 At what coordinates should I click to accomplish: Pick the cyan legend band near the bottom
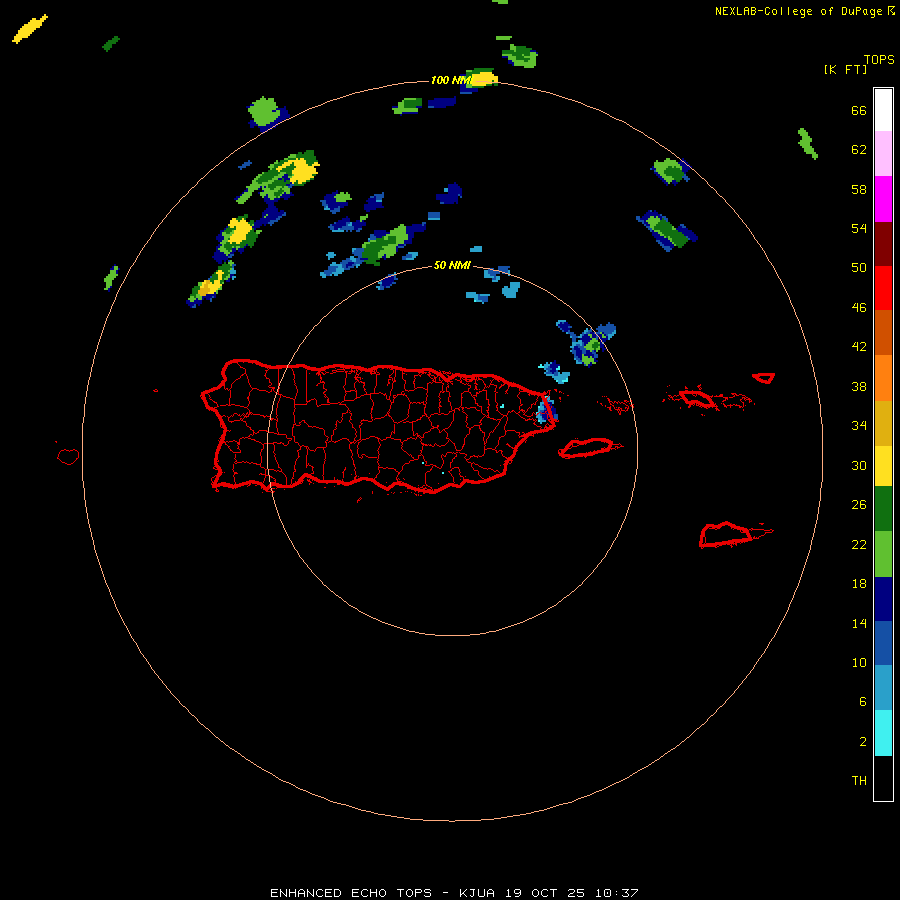(x=883, y=733)
